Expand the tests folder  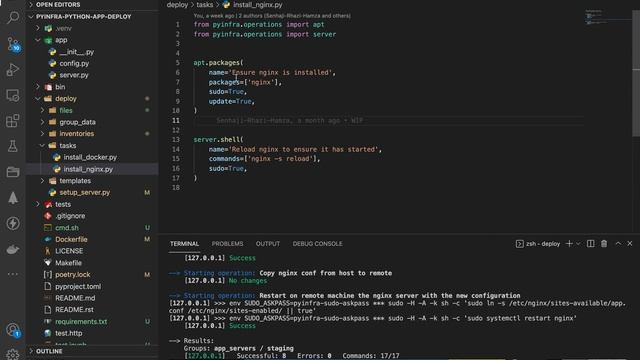(x=38, y=204)
